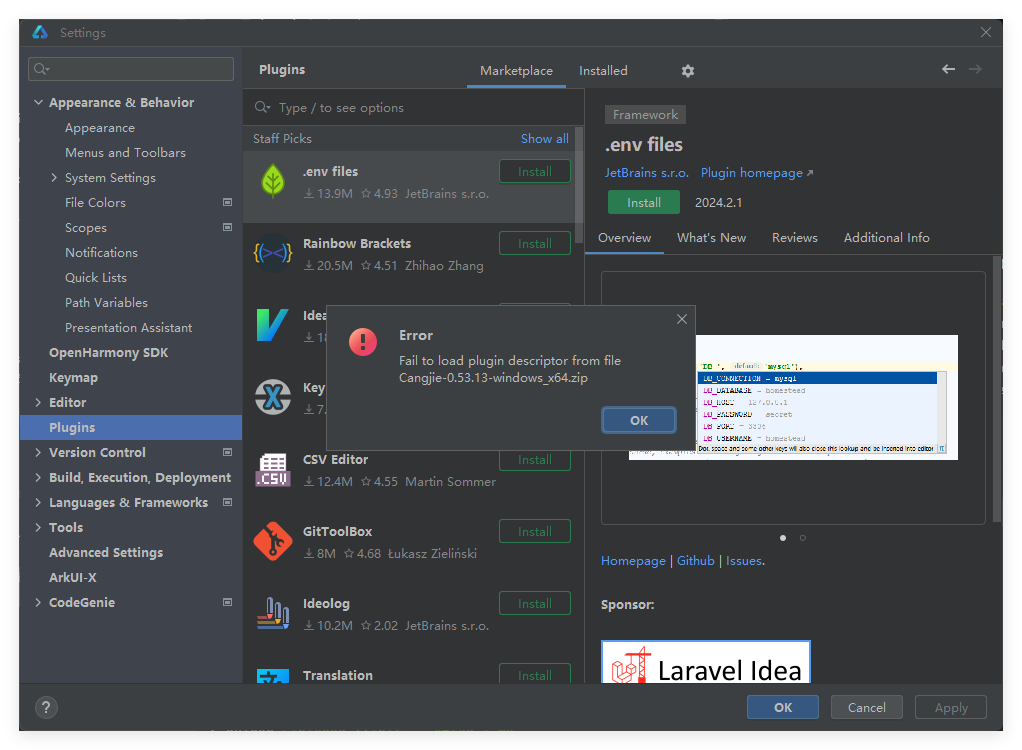The height and width of the screenshot is (750, 1022).
Task: Open the Overview tab
Action: pos(624,238)
